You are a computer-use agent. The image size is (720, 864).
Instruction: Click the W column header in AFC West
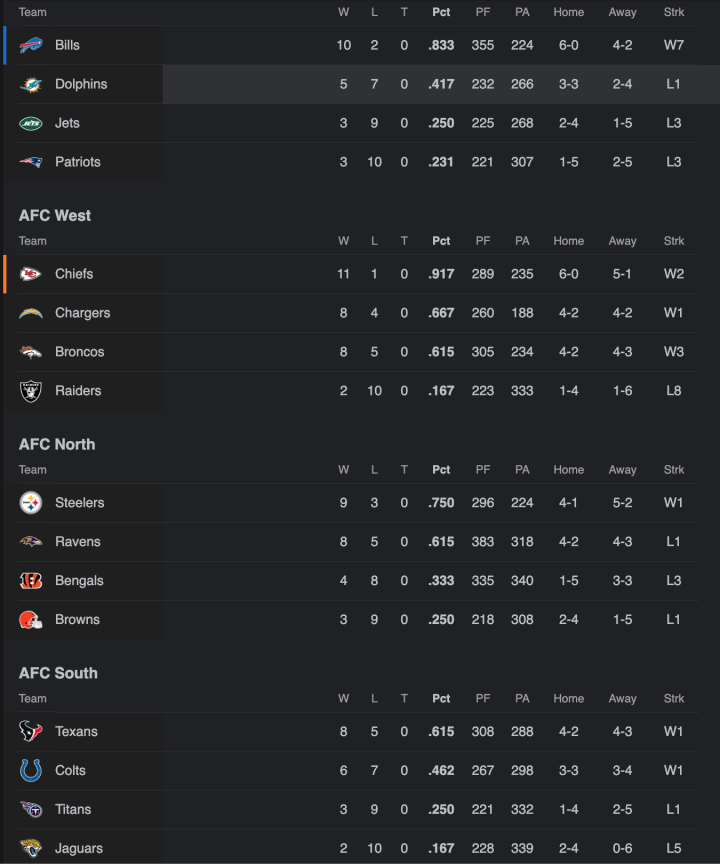click(x=343, y=241)
